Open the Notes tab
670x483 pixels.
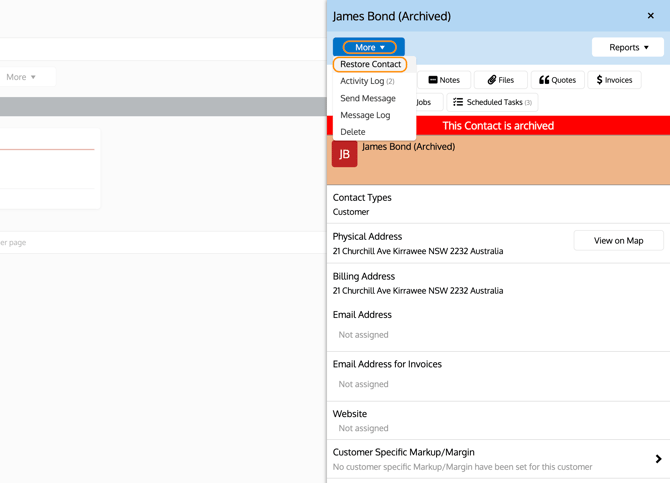[444, 80]
